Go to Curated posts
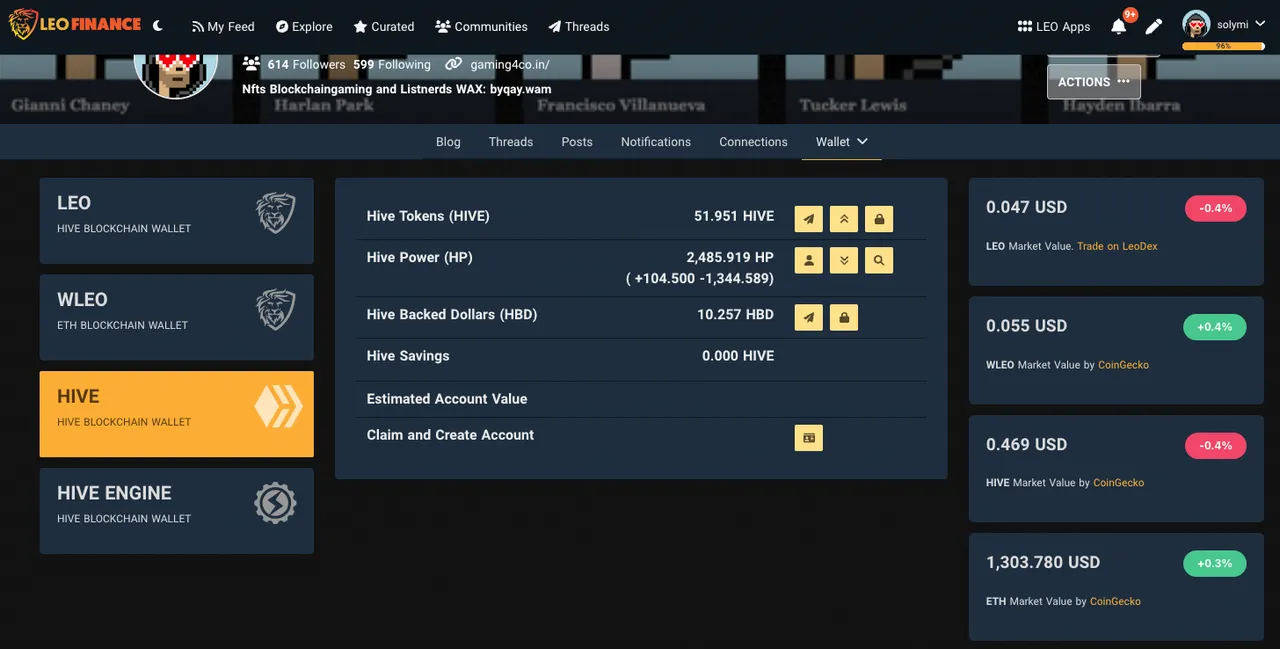 [383, 26]
